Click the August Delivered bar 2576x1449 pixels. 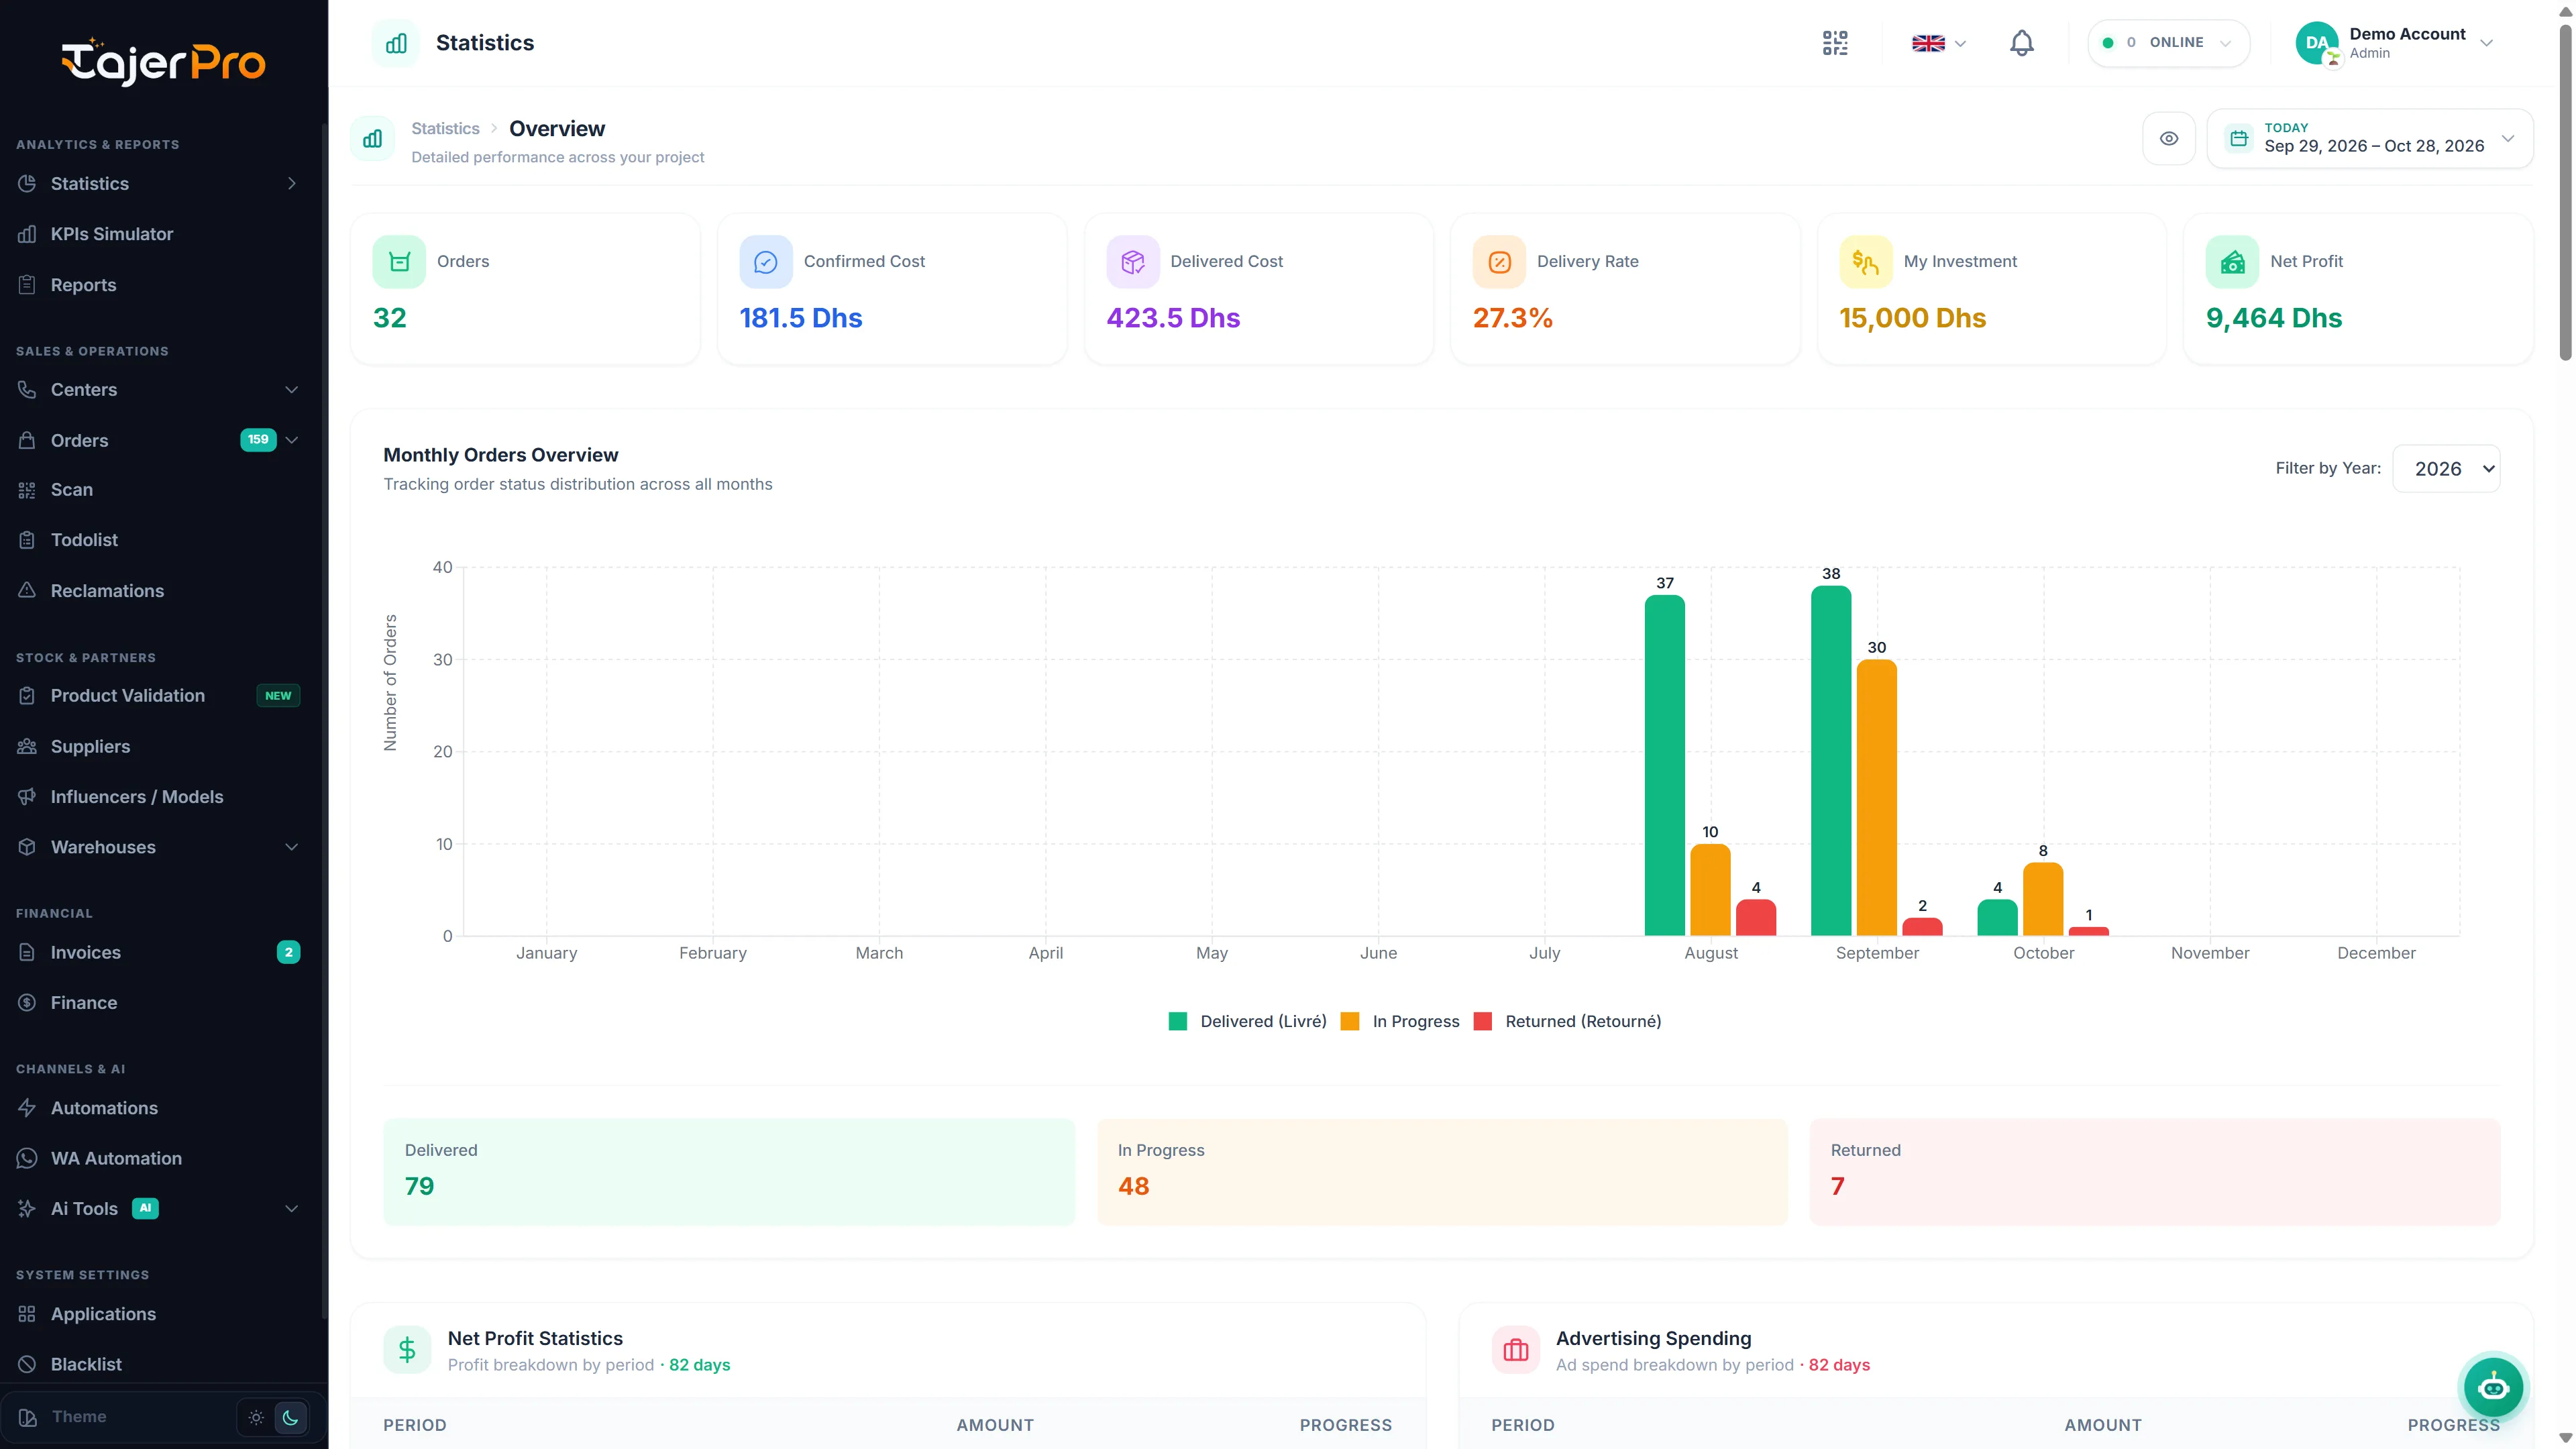(x=1664, y=766)
